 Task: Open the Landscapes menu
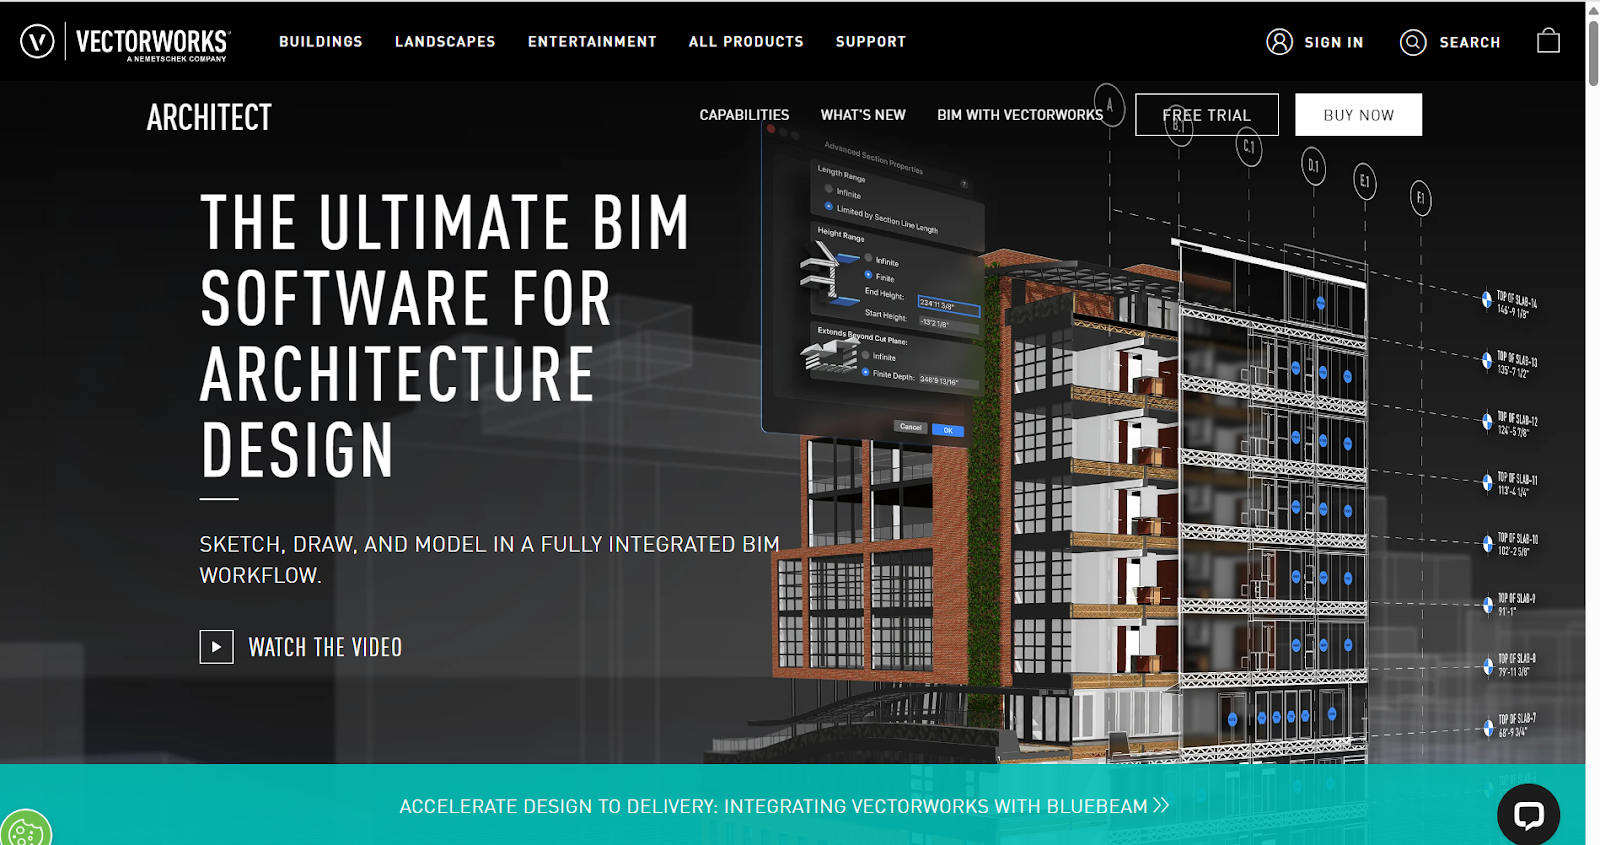[x=445, y=42]
